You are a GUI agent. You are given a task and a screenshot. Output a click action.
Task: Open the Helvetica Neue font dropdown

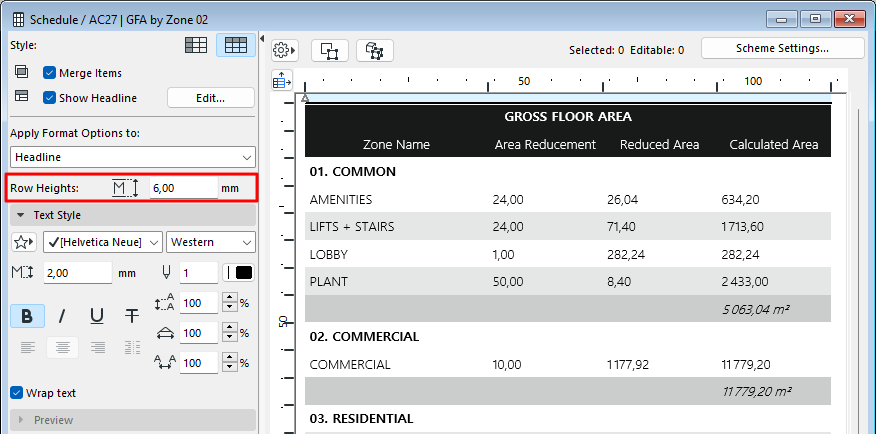pos(102,242)
